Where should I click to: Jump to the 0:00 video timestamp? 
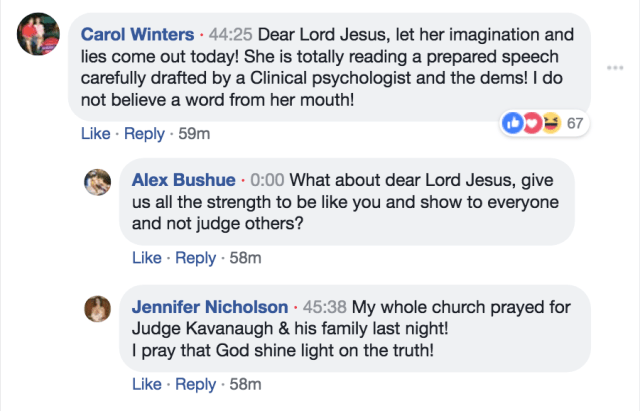(267, 180)
